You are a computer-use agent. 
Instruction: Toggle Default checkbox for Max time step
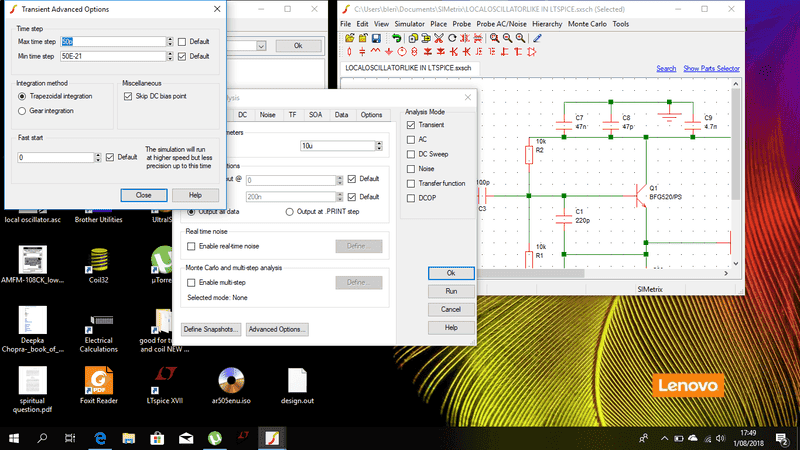182,42
